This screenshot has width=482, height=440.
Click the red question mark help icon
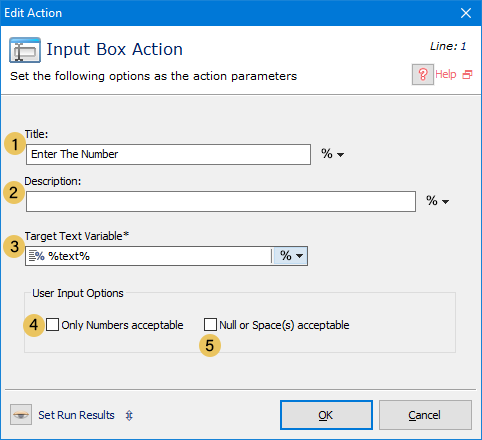pos(423,74)
